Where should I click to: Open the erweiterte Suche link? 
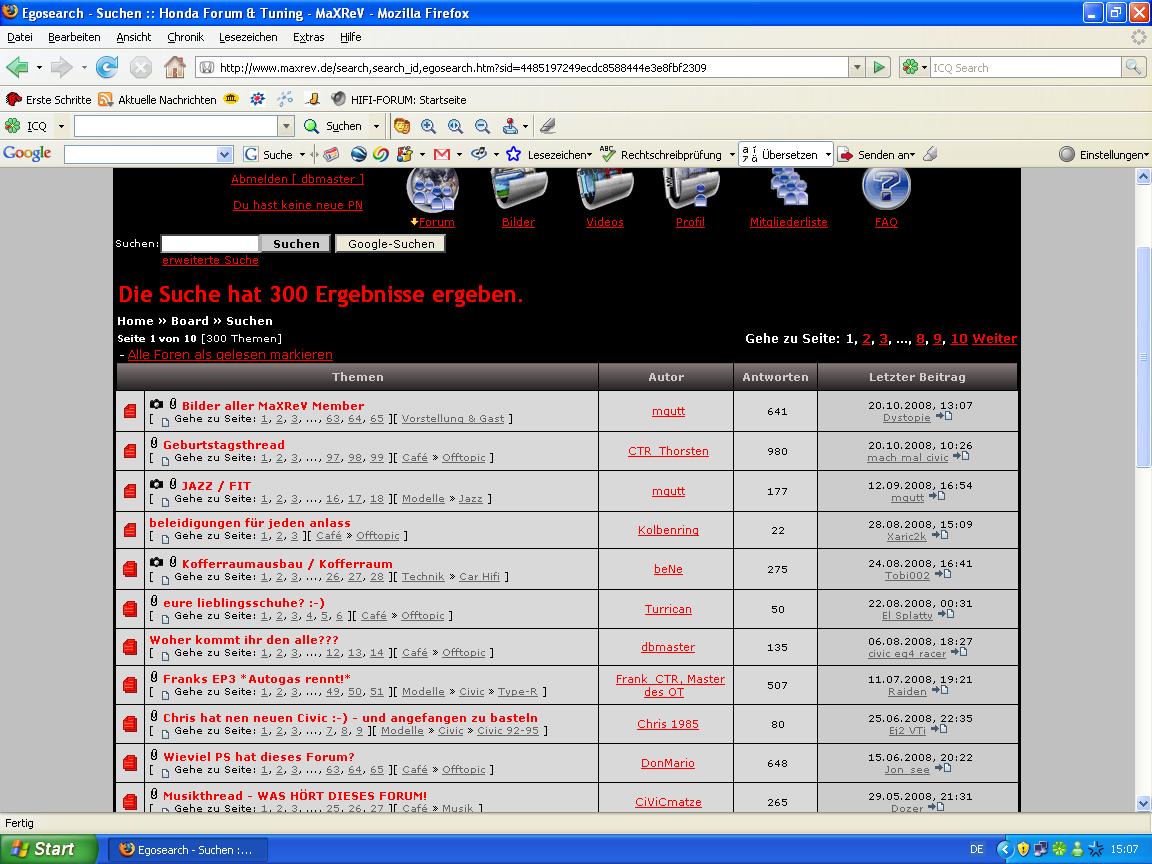point(210,260)
